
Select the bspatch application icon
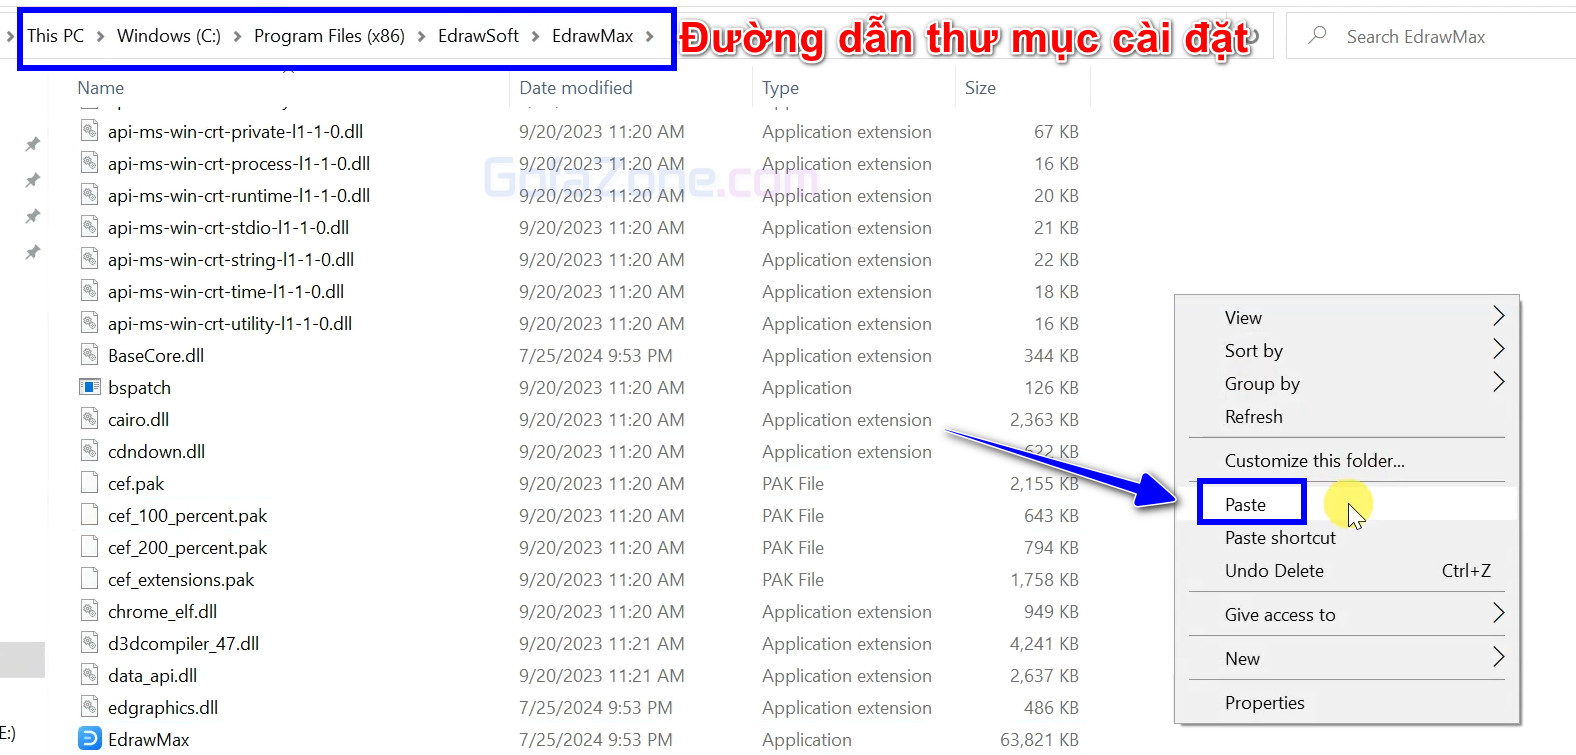[90, 387]
